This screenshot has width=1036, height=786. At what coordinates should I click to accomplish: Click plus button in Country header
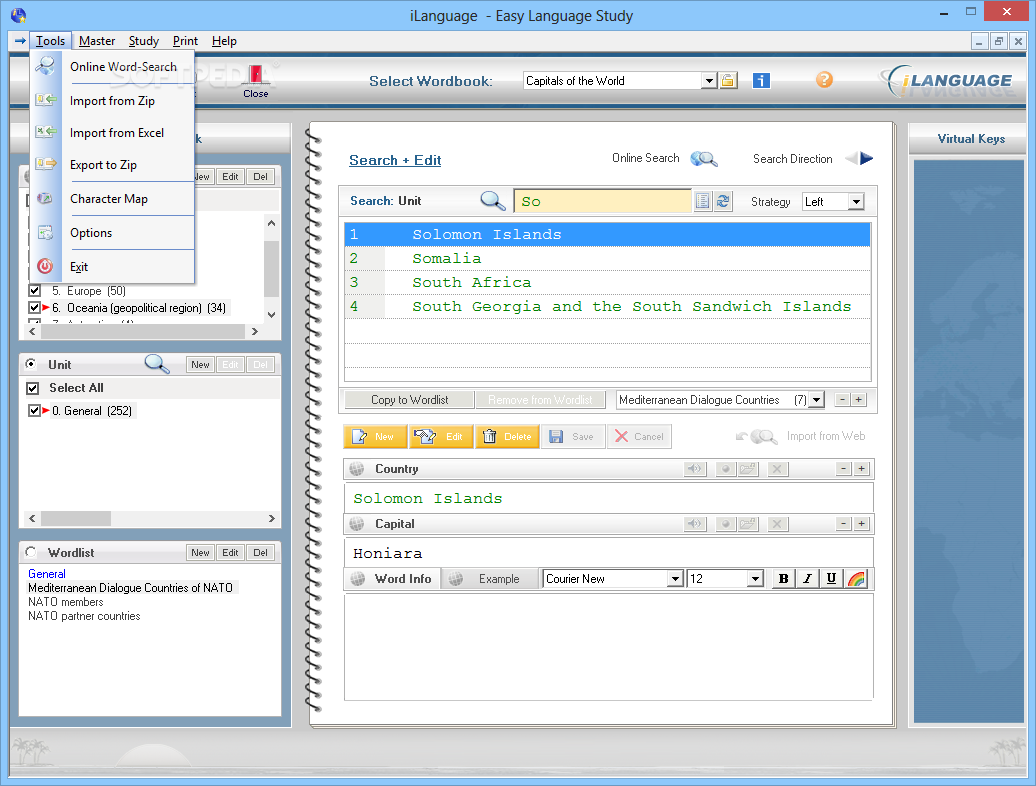[x=862, y=468]
